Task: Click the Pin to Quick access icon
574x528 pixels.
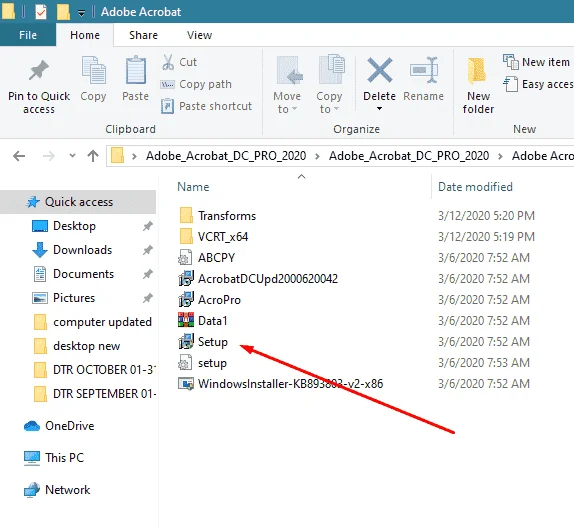Action: [x=38, y=71]
